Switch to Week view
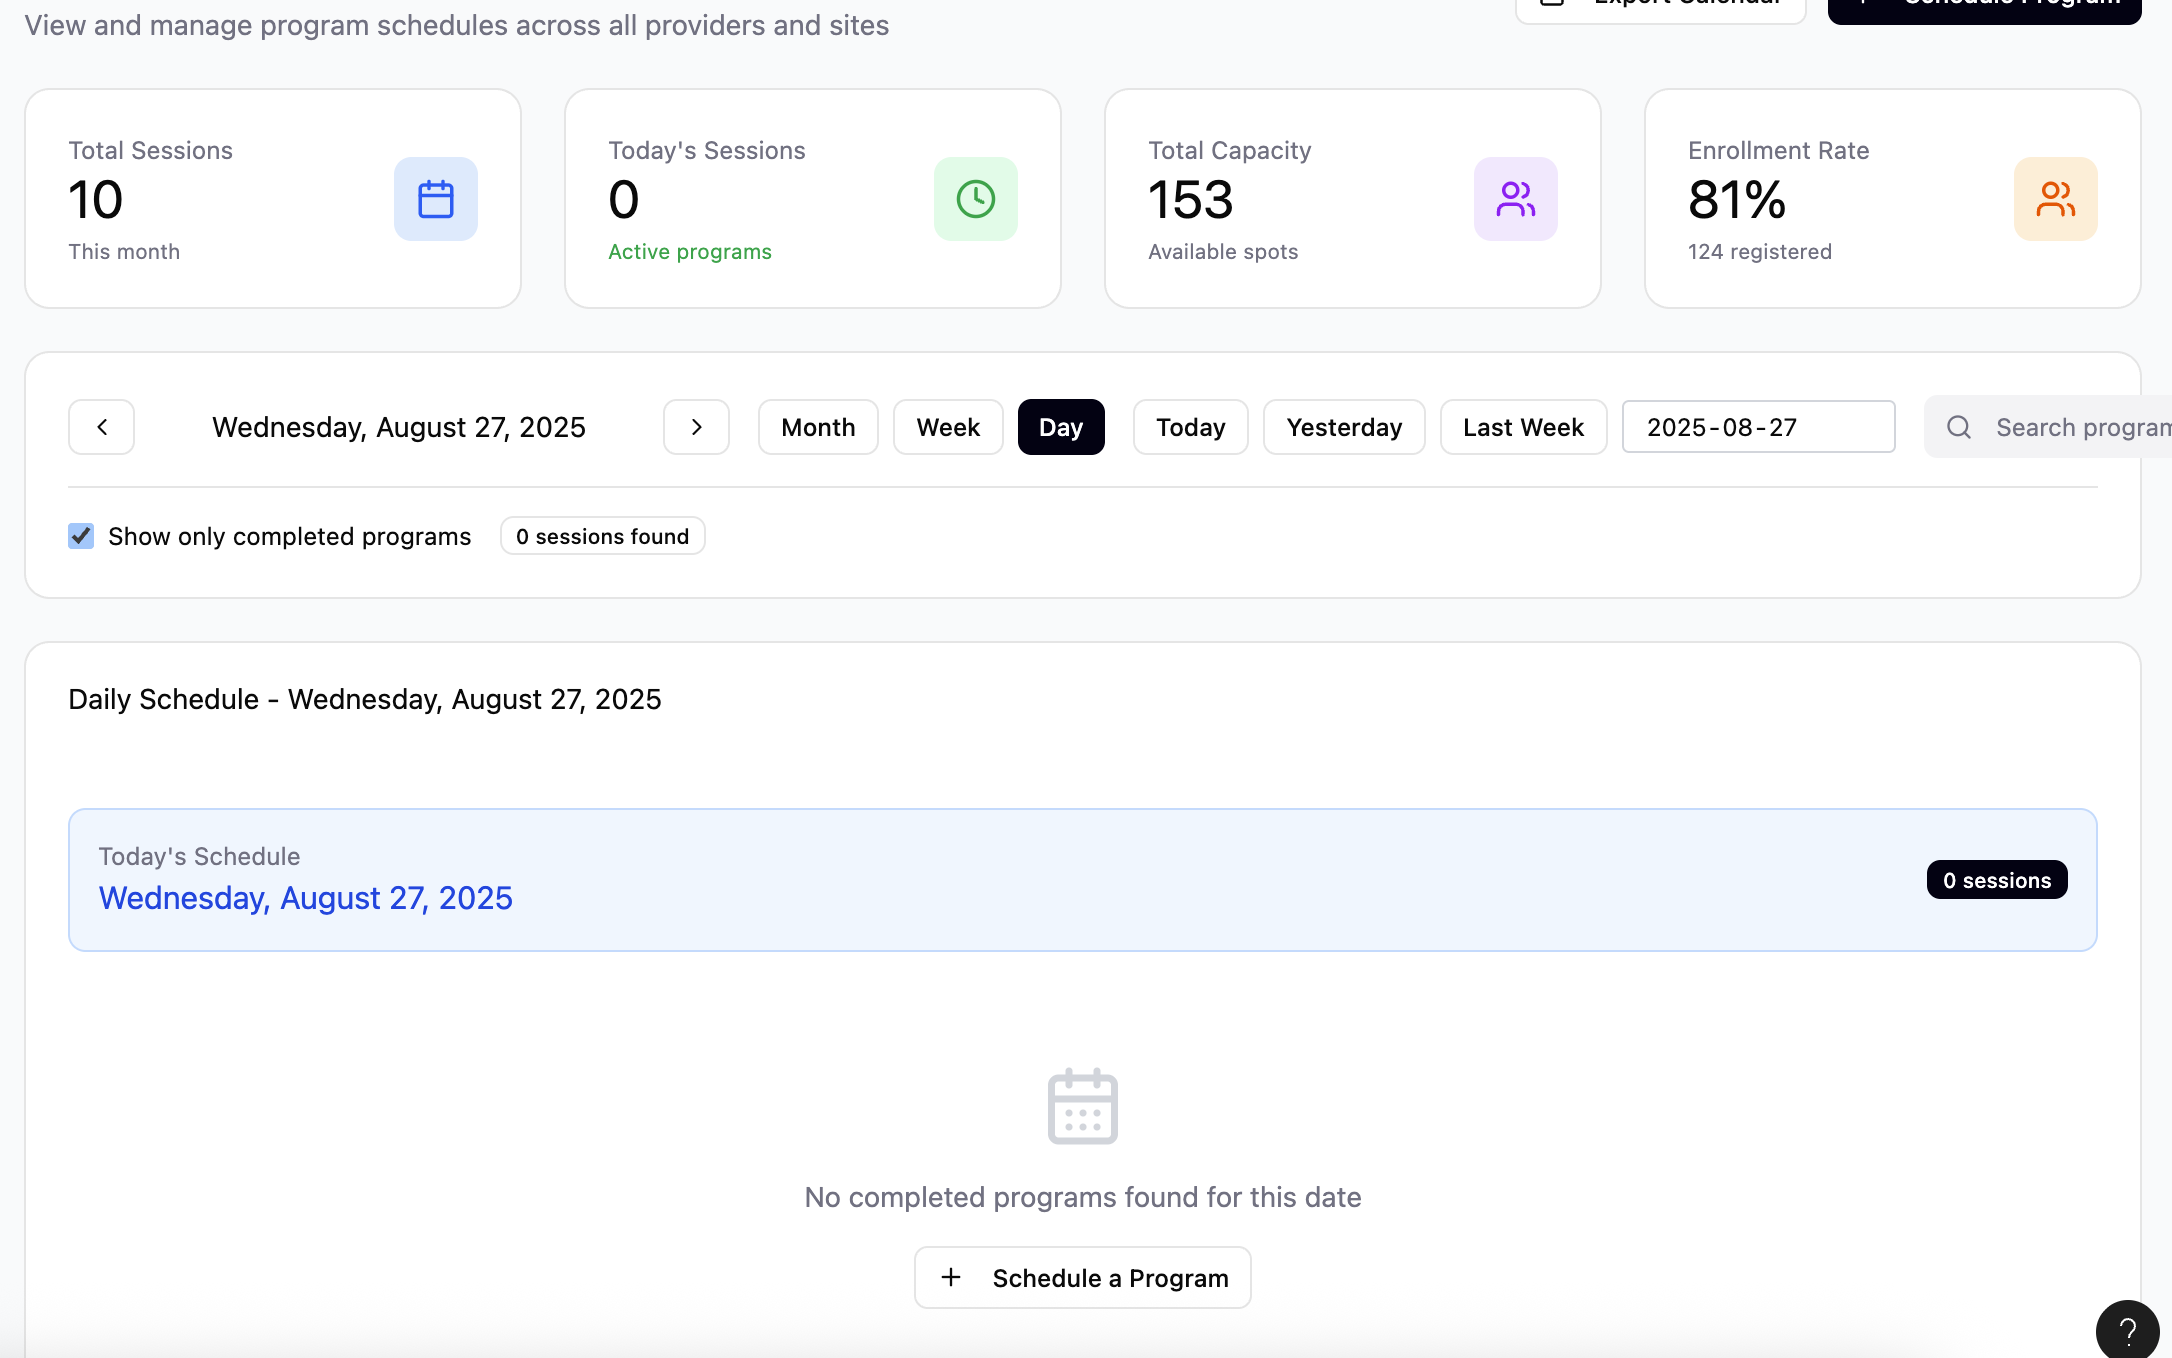Screen dimensions: 2172x1358 [x=947, y=428]
